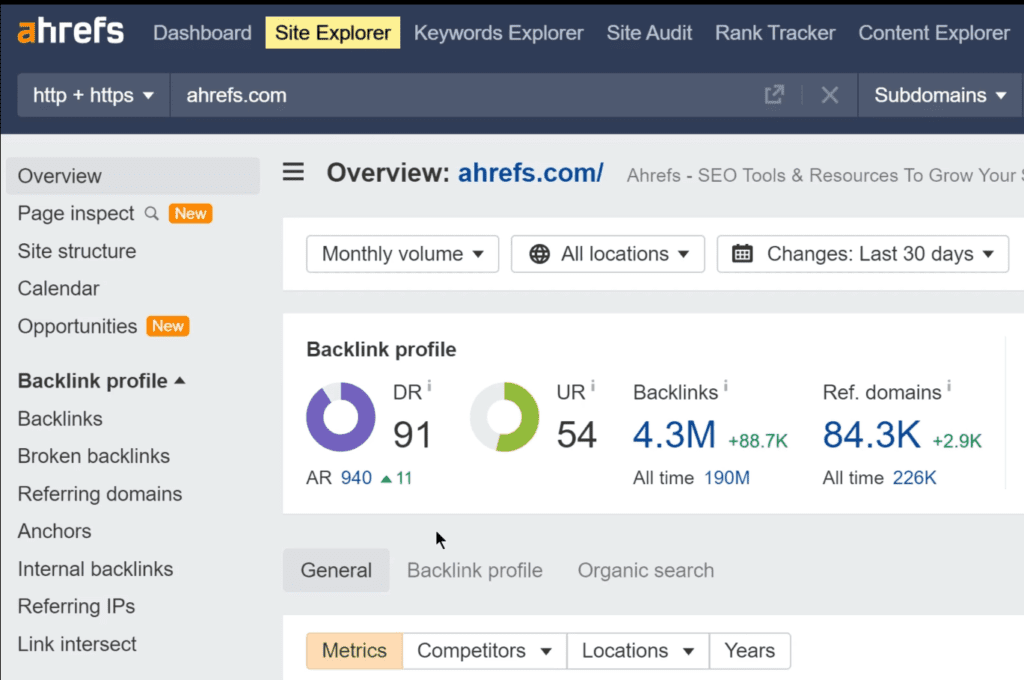Image resolution: width=1024 pixels, height=680 pixels.
Task: Click the globe icon in All locations
Action: click(539, 254)
